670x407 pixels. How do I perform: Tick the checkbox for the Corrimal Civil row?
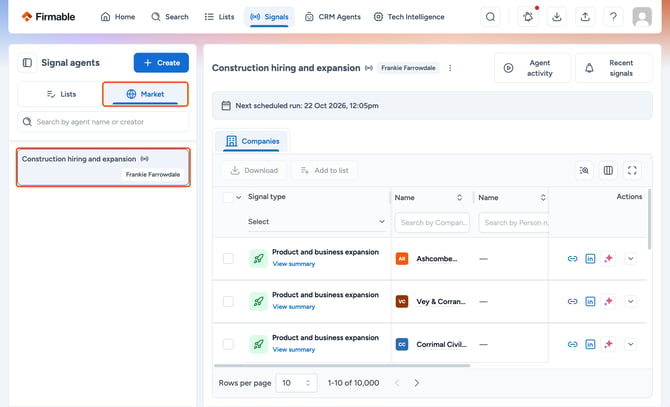228,344
